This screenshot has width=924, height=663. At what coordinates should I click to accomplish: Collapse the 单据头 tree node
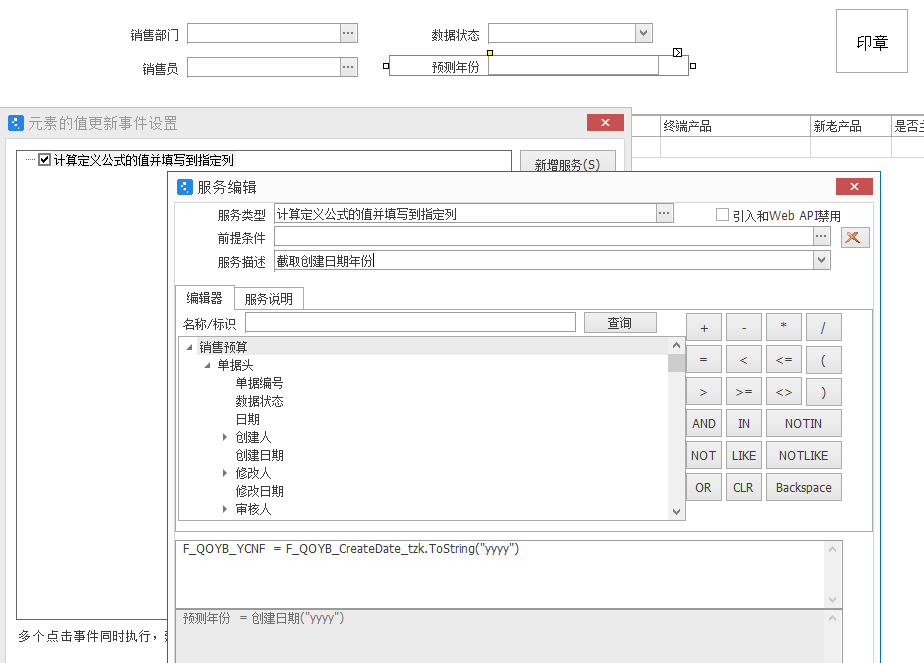[207, 366]
